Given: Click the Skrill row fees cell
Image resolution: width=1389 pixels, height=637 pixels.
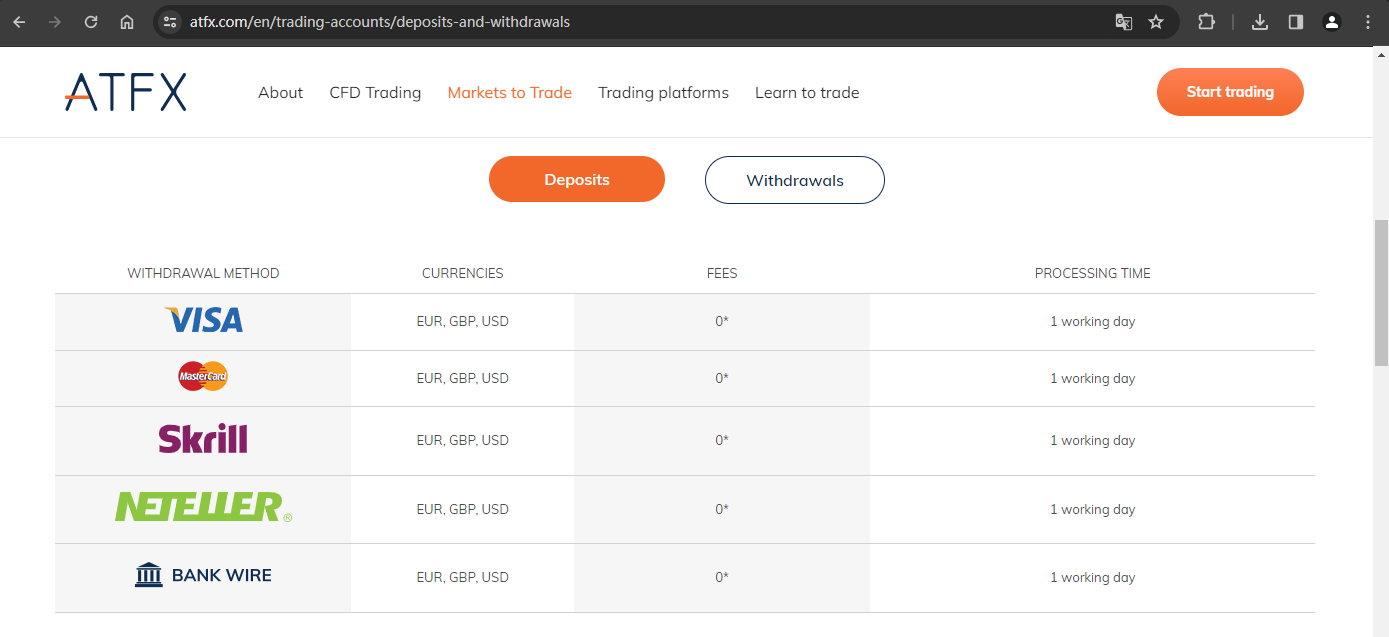Looking at the screenshot, I should [x=722, y=440].
